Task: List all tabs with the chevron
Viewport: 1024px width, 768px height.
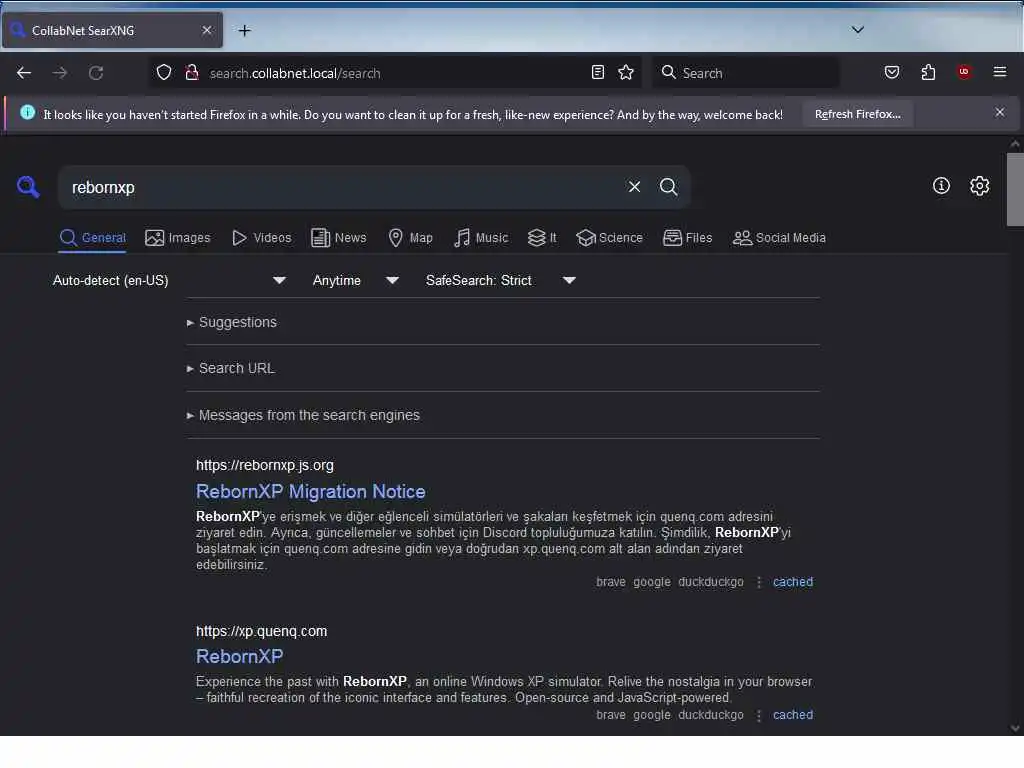Action: click(857, 30)
